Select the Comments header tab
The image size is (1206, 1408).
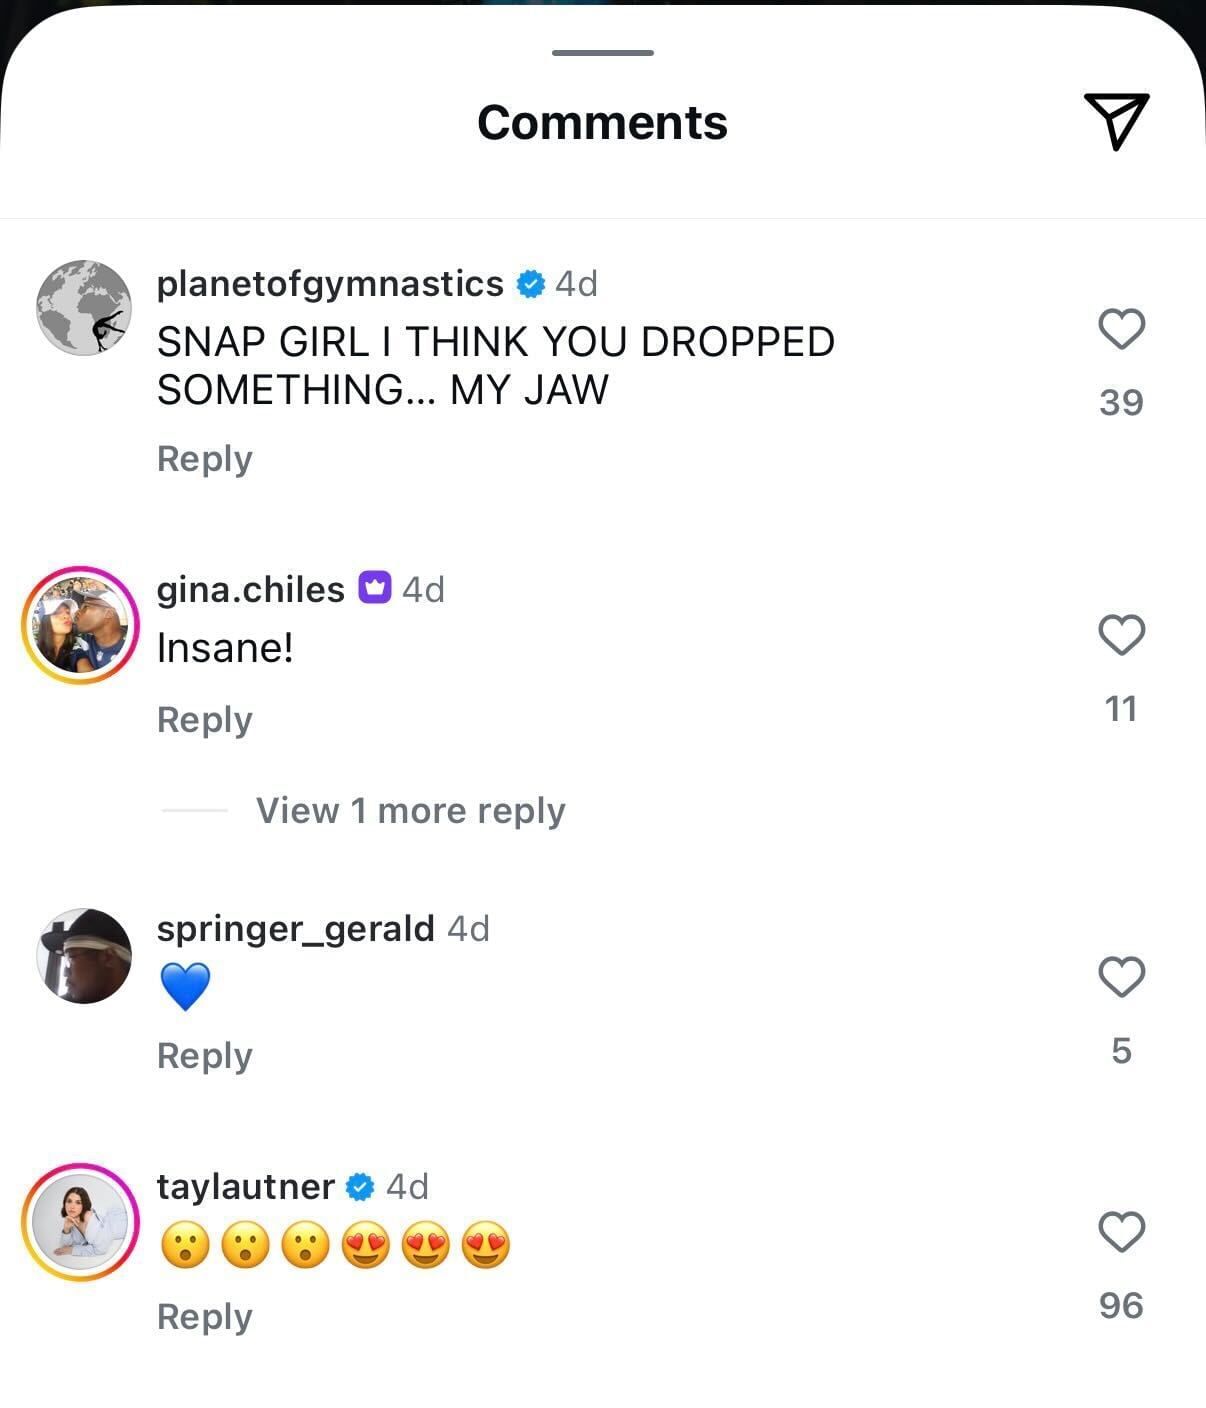point(602,122)
